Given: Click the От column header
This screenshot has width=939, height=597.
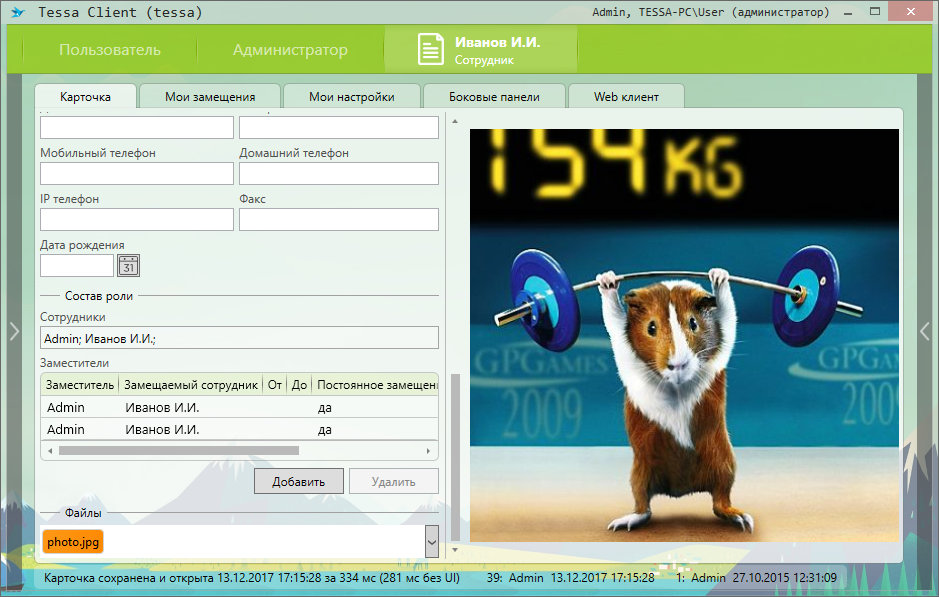Looking at the screenshot, I should pyautogui.click(x=275, y=385).
